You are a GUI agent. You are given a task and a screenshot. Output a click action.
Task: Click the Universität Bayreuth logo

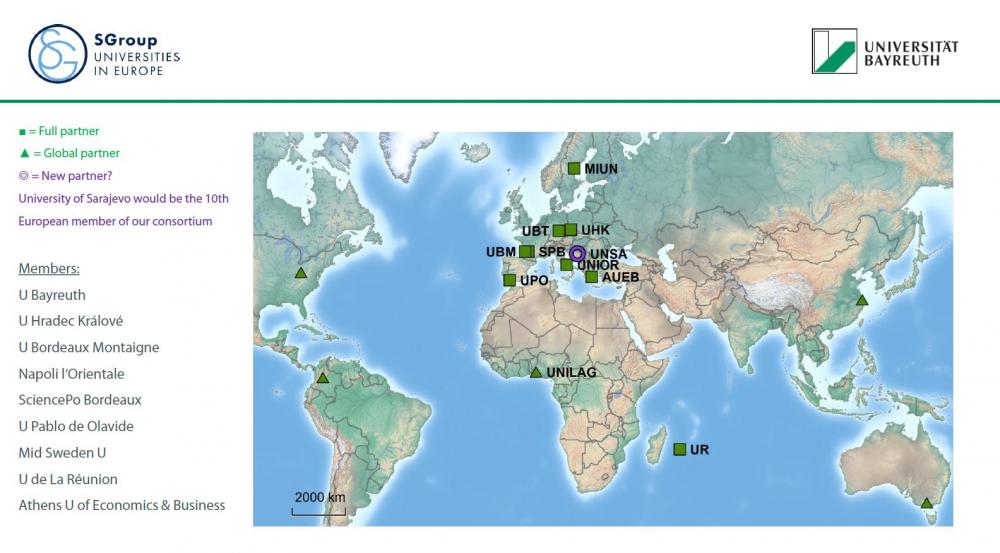click(834, 51)
